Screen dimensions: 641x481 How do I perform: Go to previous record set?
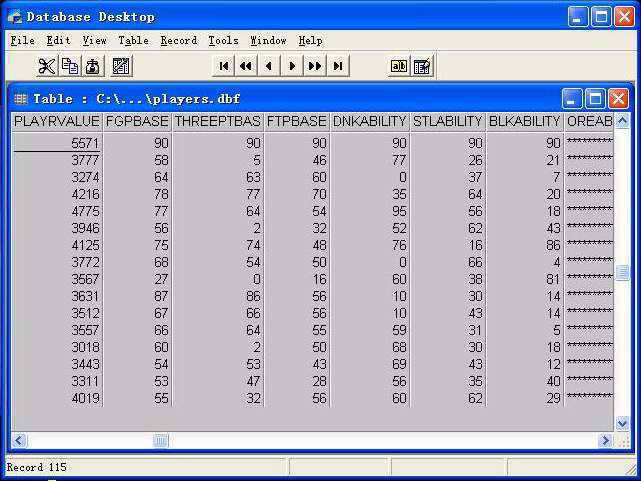[246, 66]
